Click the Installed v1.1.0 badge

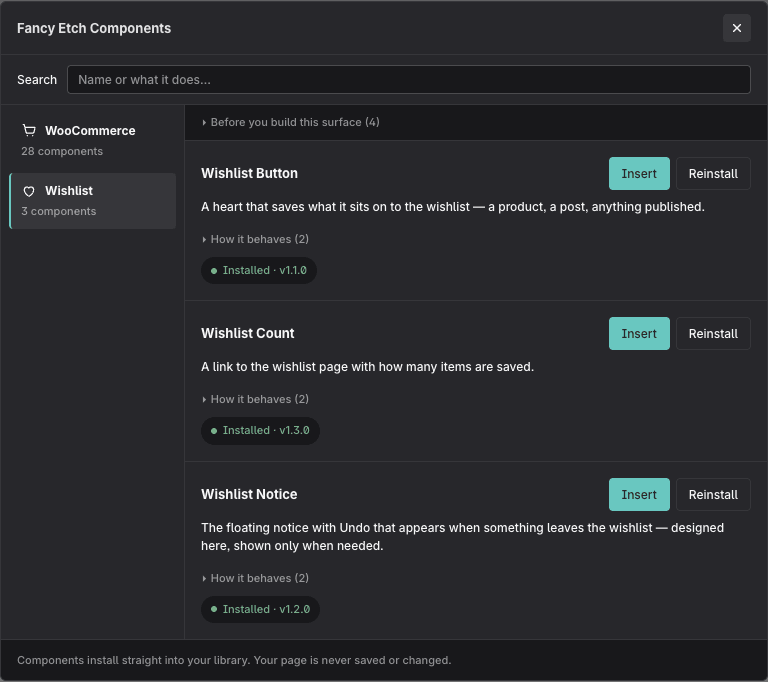pyautogui.click(x=259, y=270)
